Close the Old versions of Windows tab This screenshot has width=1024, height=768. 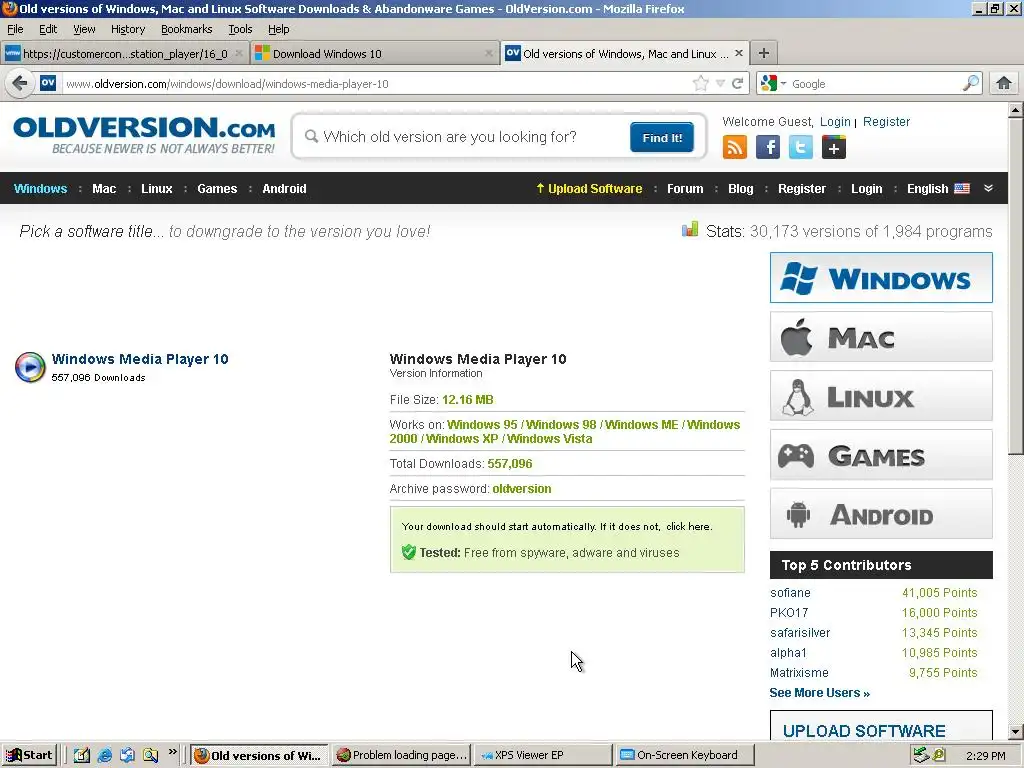click(739, 53)
